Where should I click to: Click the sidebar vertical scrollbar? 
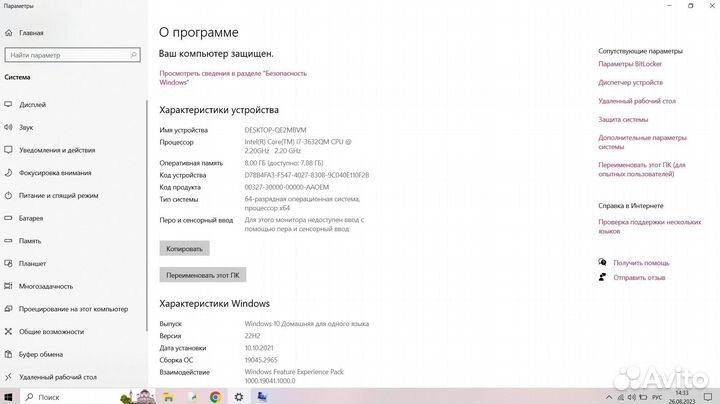coord(147,216)
